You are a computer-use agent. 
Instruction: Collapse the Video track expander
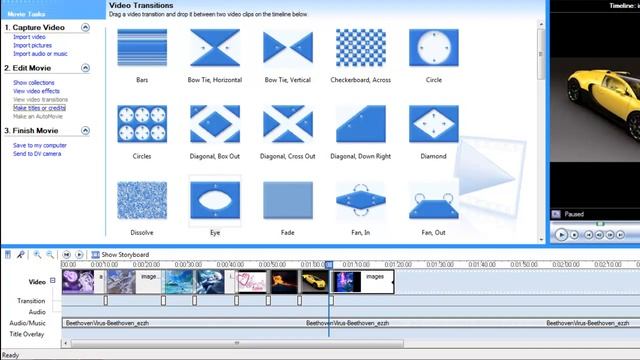pyautogui.click(x=53, y=280)
